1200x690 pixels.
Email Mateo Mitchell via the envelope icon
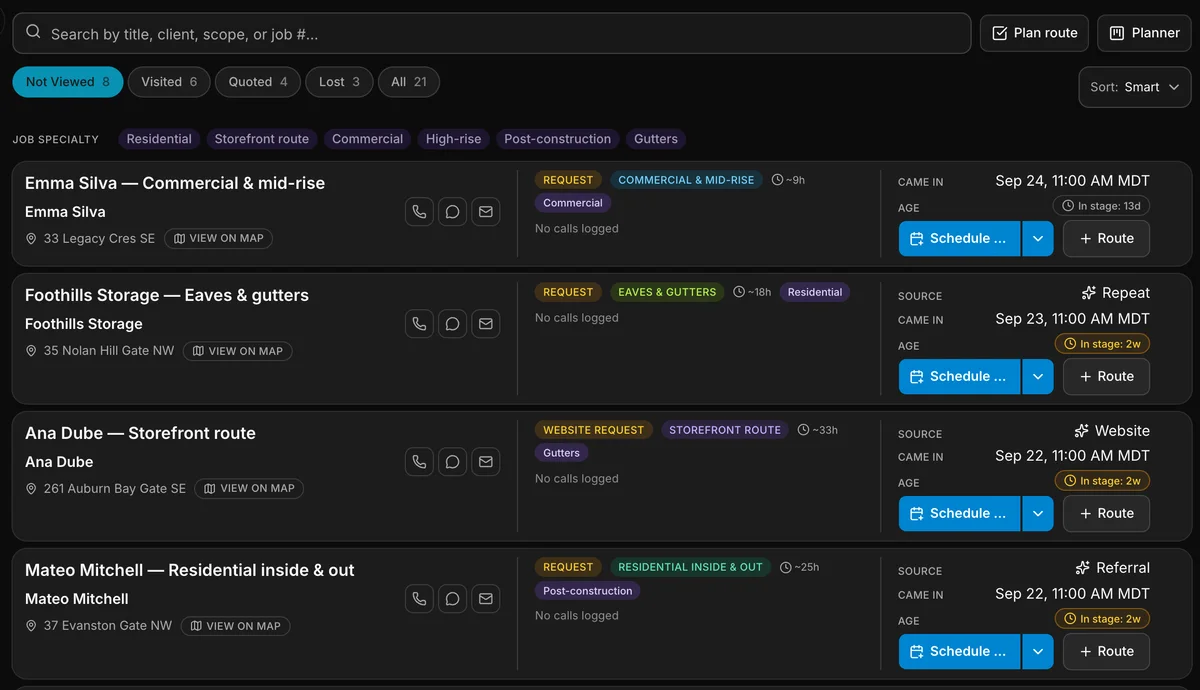(x=486, y=599)
